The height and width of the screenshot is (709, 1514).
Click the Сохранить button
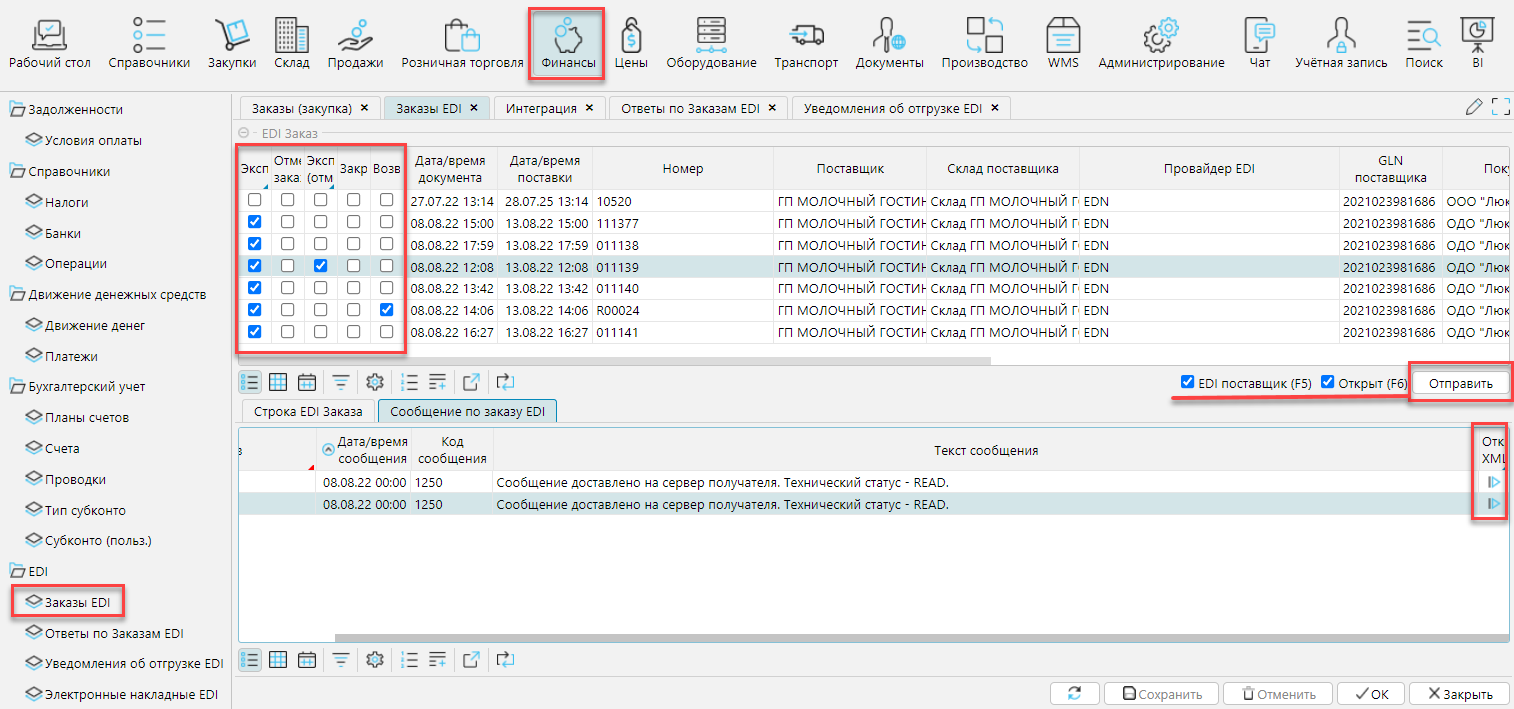click(1160, 694)
